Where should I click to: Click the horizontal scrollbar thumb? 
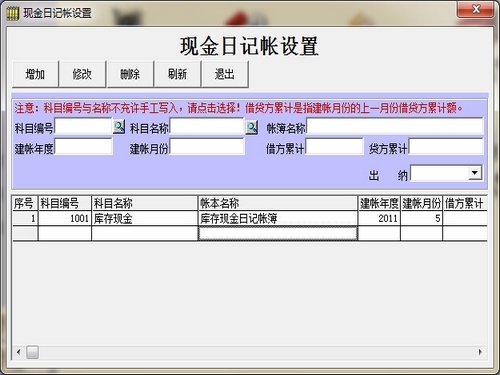[32, 352]
